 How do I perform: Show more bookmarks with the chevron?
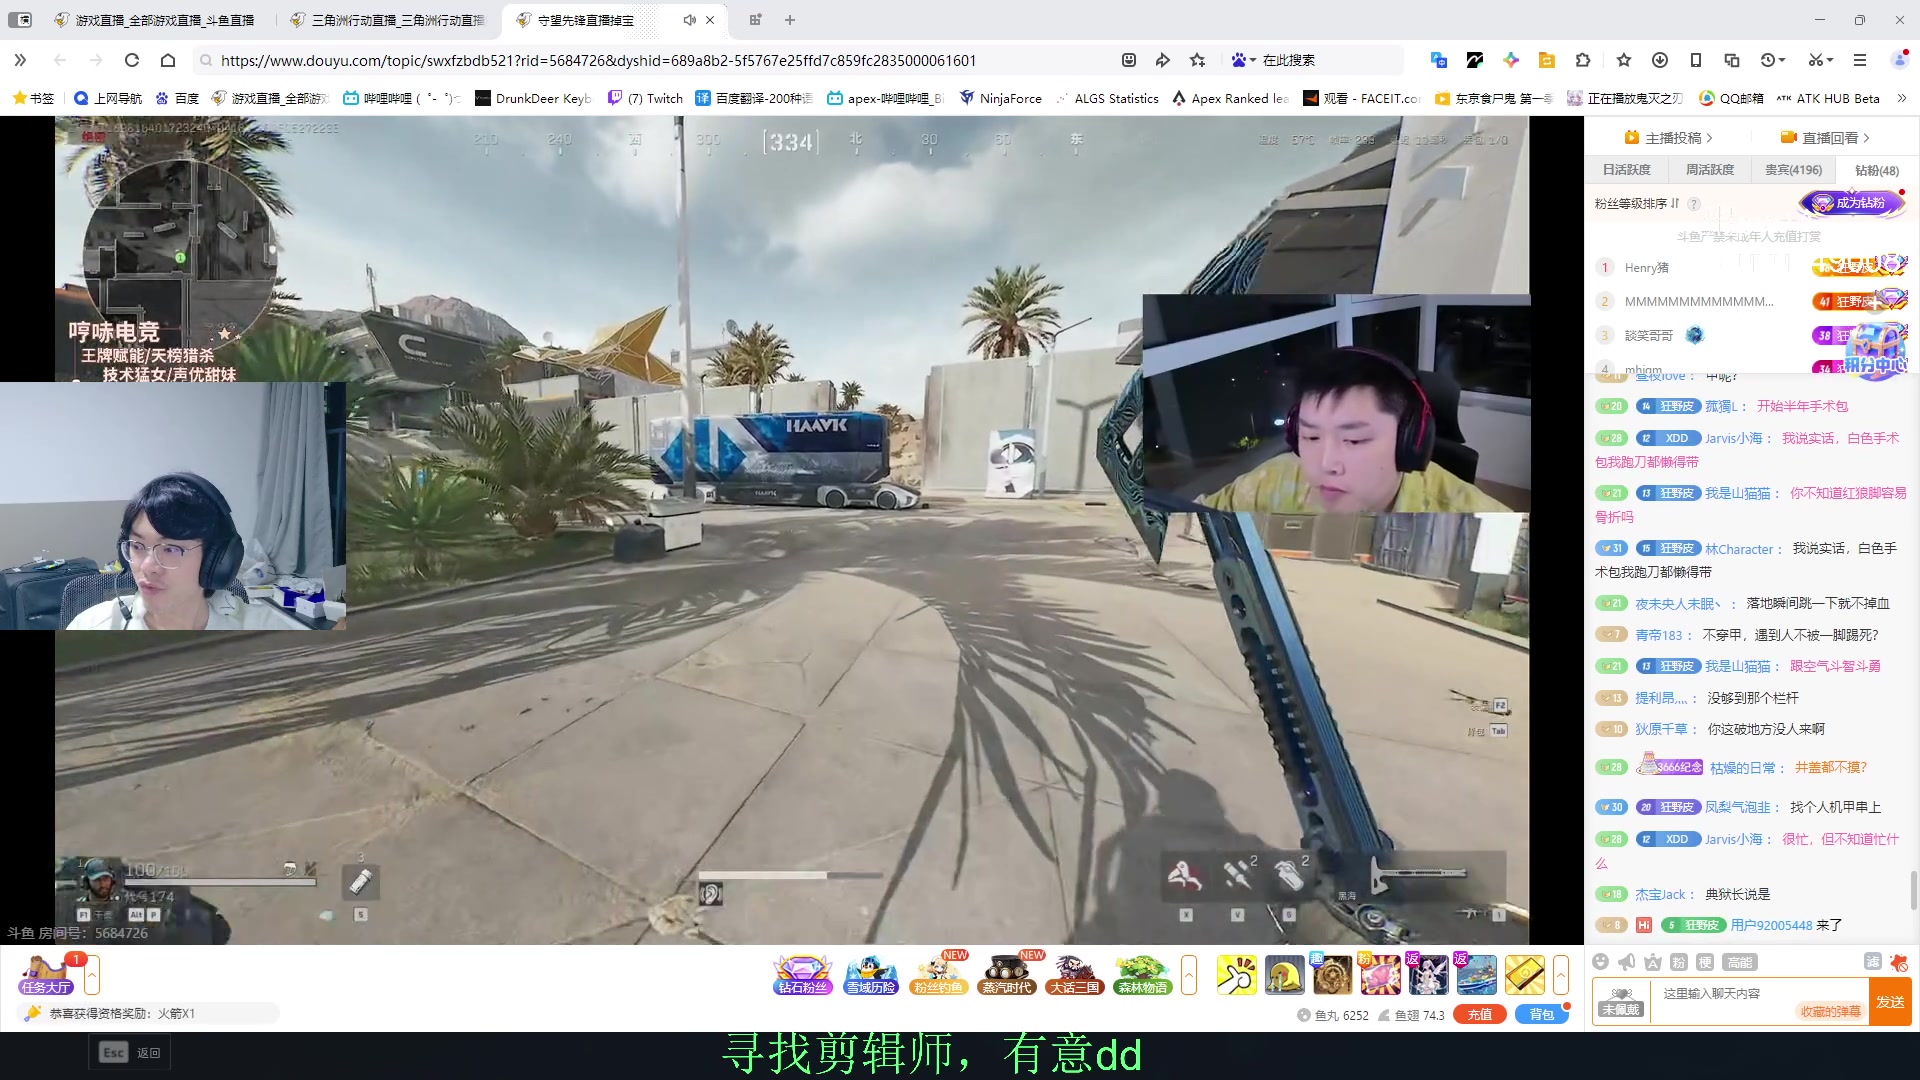(1901, 98)
